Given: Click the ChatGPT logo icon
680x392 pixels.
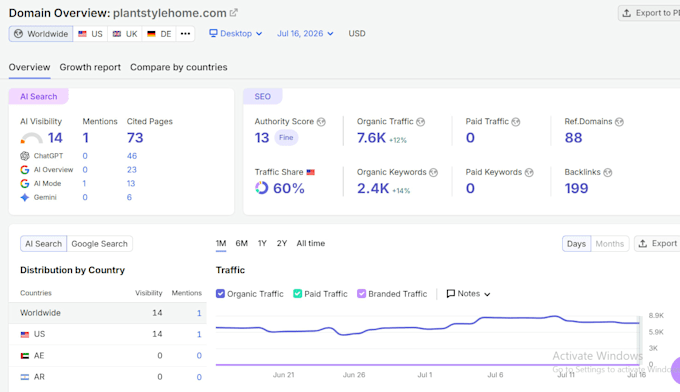Looking at the screenshot, I should [x=25, y=156].
